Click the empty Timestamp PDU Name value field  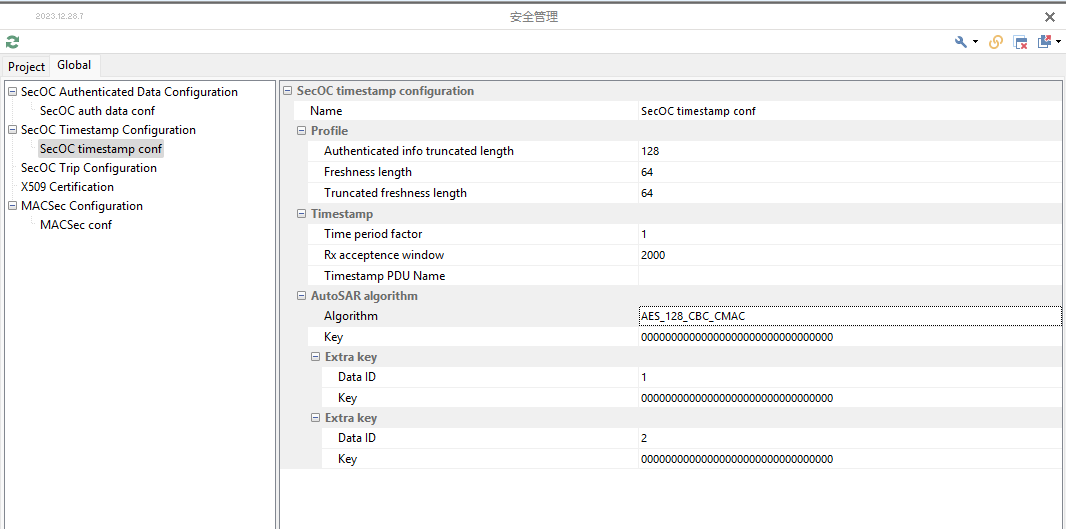[850, 275]
